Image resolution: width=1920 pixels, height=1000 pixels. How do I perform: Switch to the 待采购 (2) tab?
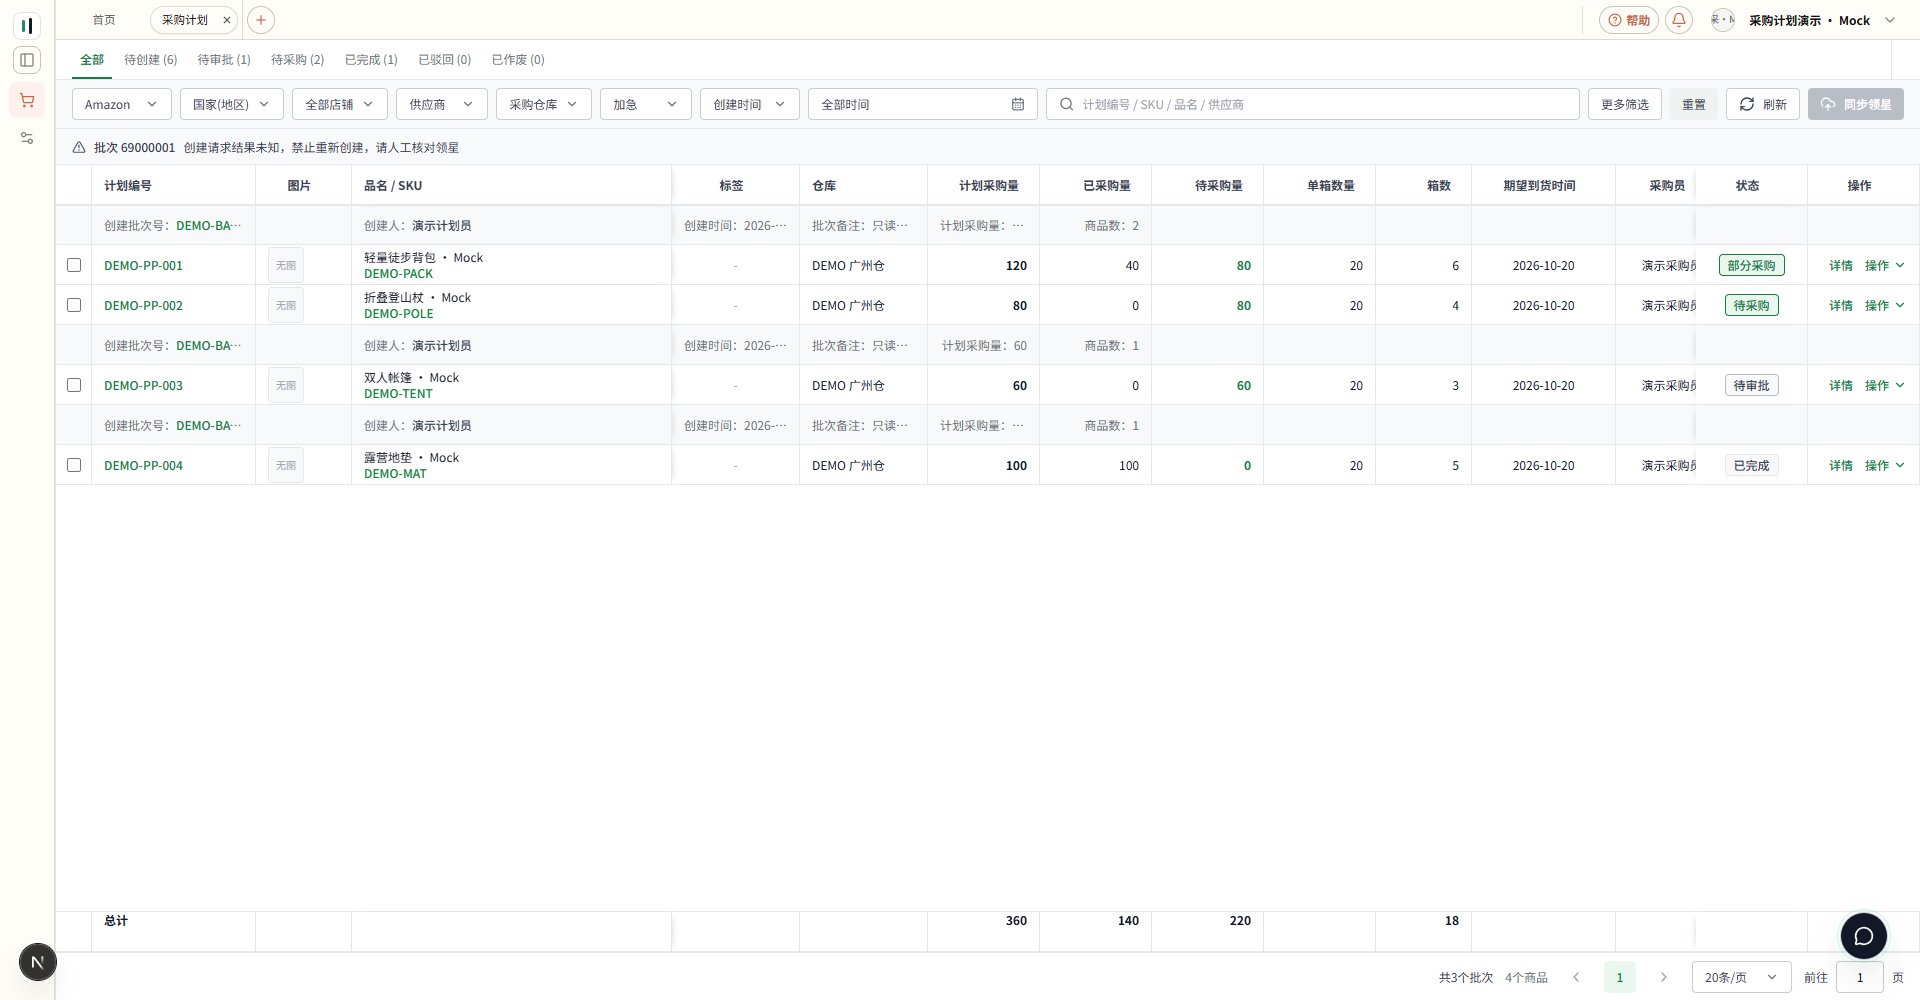click(x=297, y=60)
